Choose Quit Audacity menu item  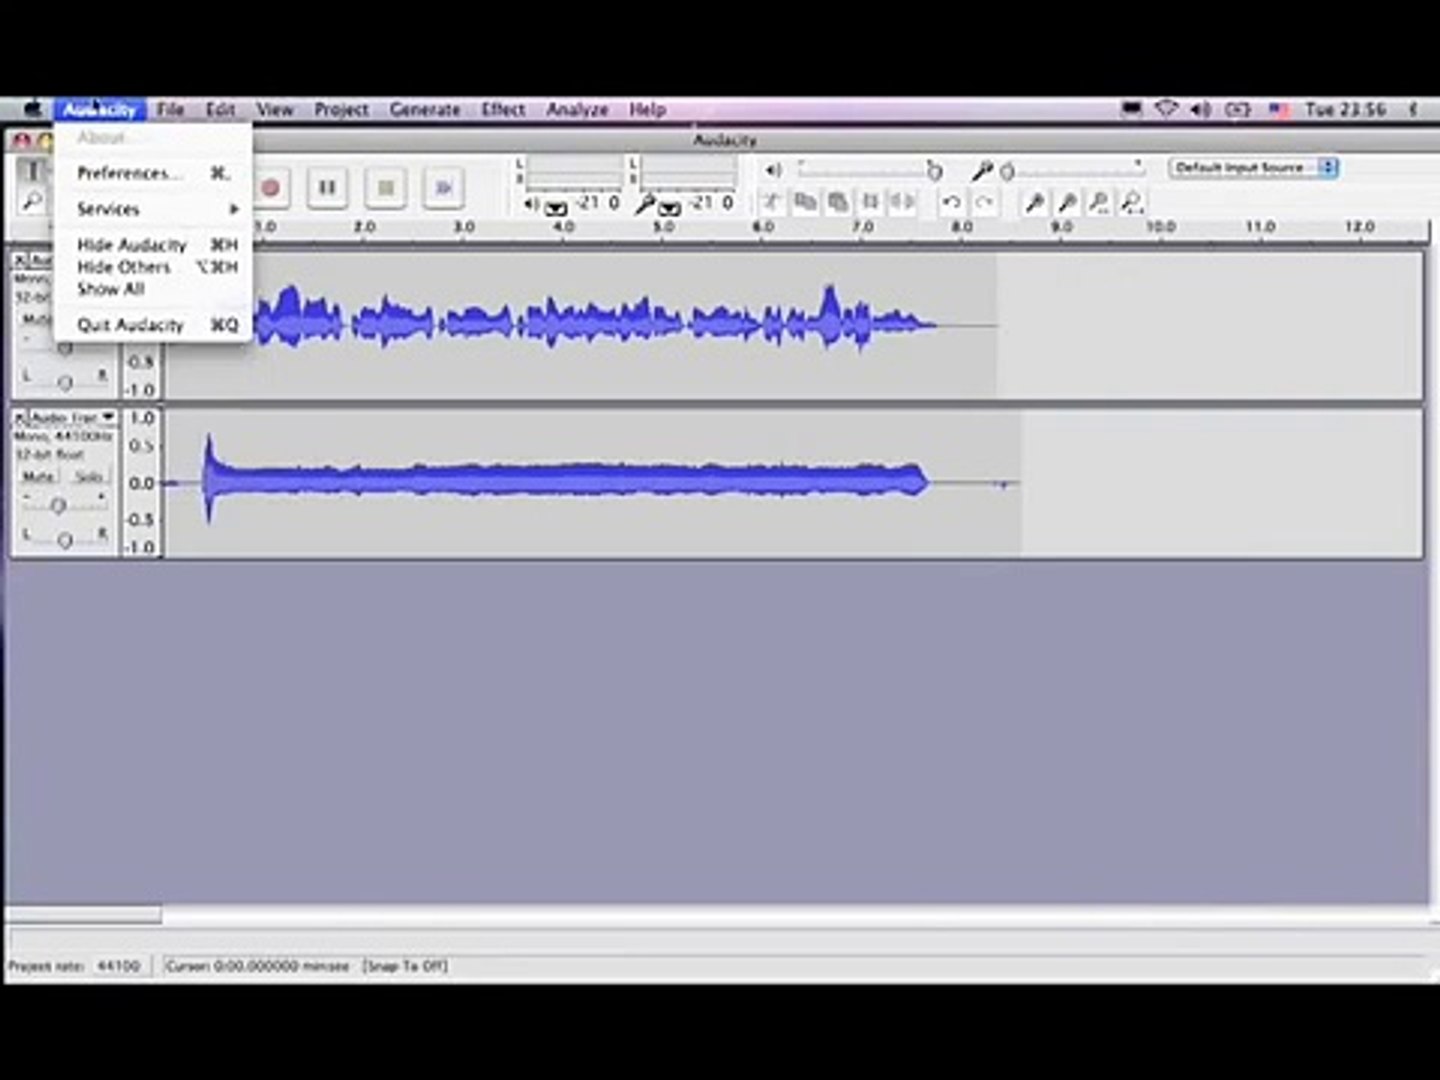[153, 325]
